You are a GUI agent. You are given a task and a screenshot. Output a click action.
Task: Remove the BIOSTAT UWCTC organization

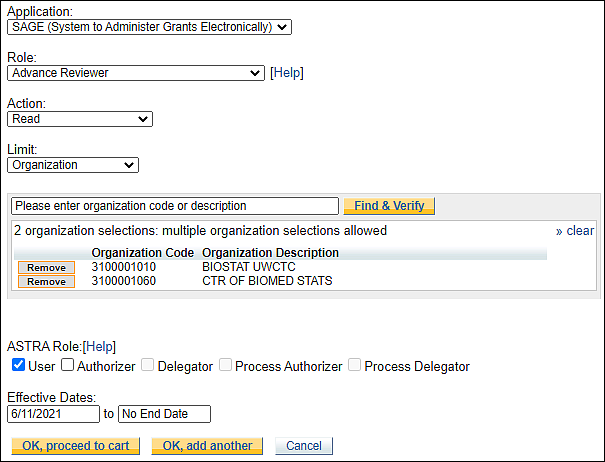coord(46,267)
